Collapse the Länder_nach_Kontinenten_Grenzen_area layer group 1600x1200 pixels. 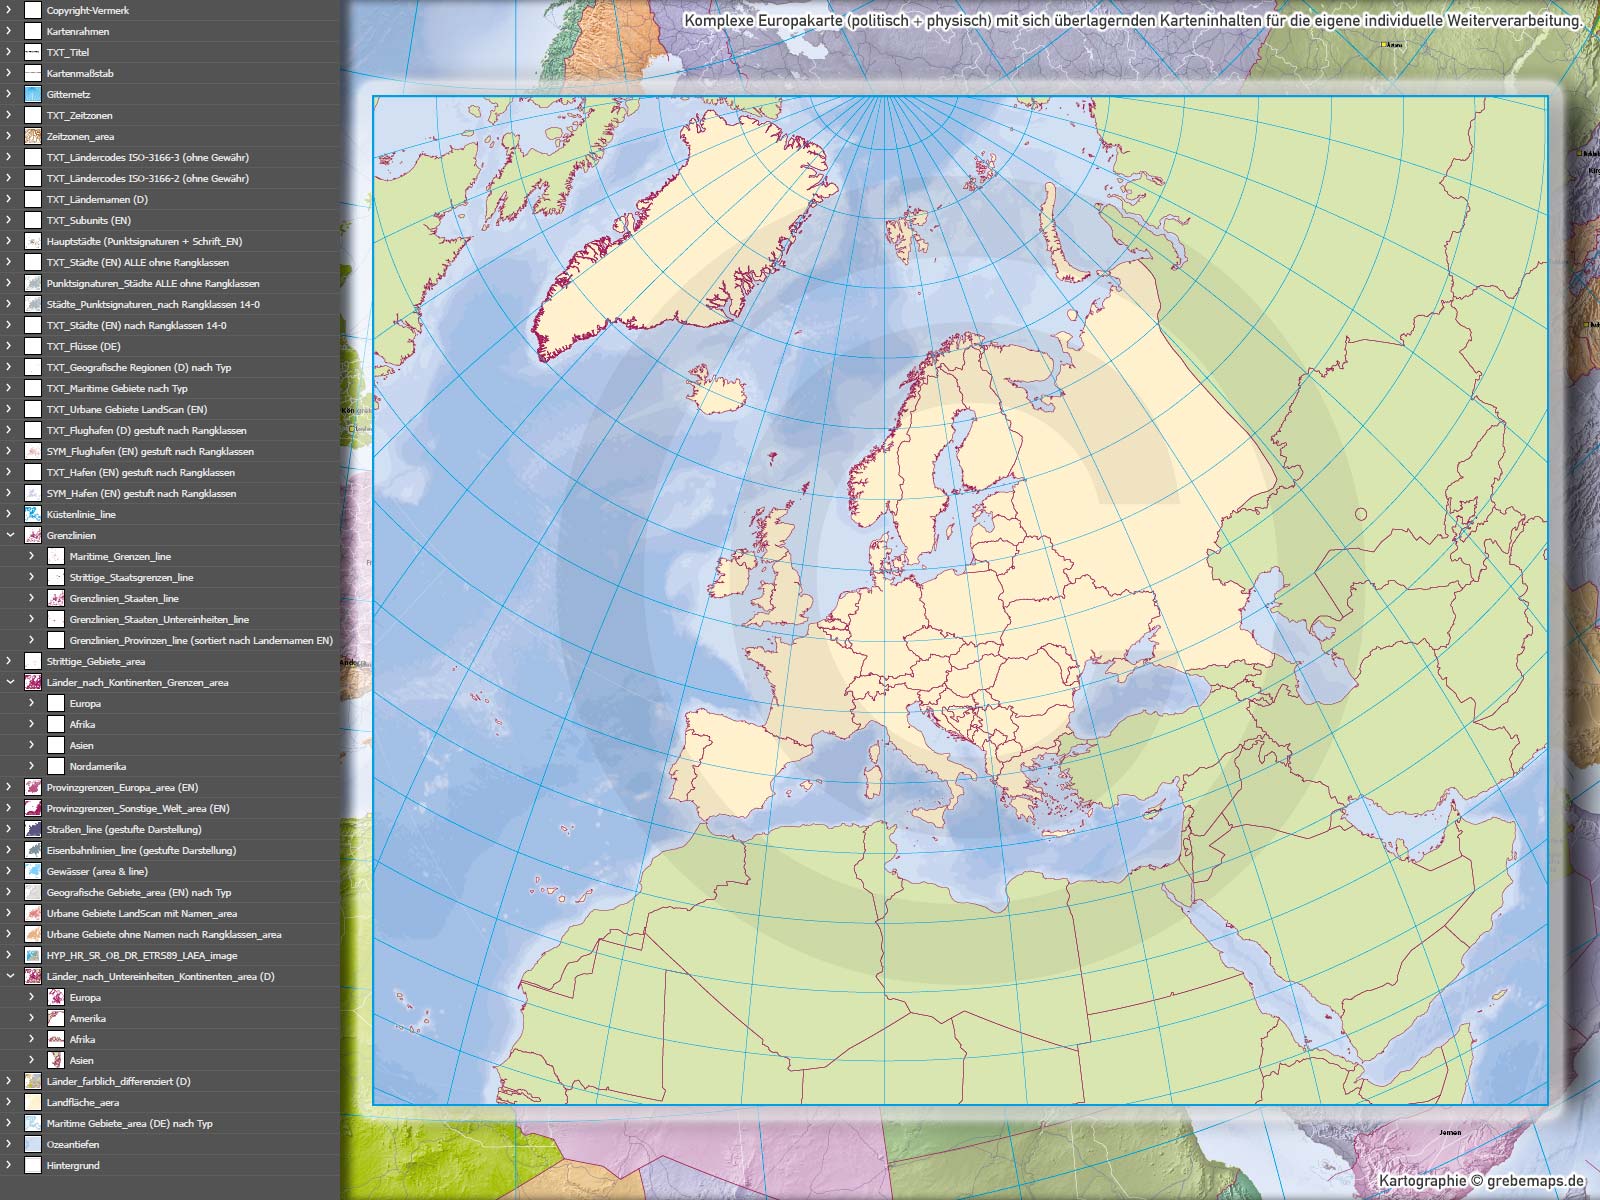[10, 682]
